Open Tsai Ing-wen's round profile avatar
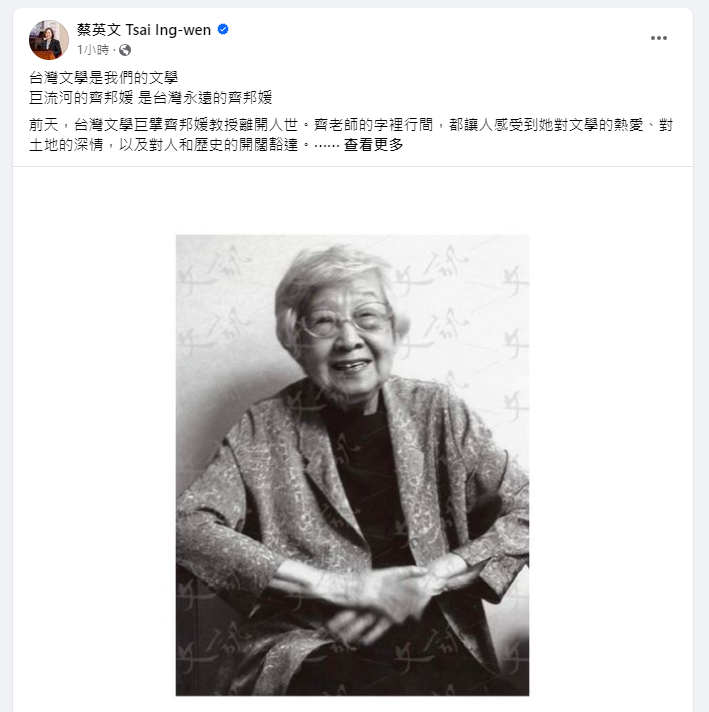 49,40
